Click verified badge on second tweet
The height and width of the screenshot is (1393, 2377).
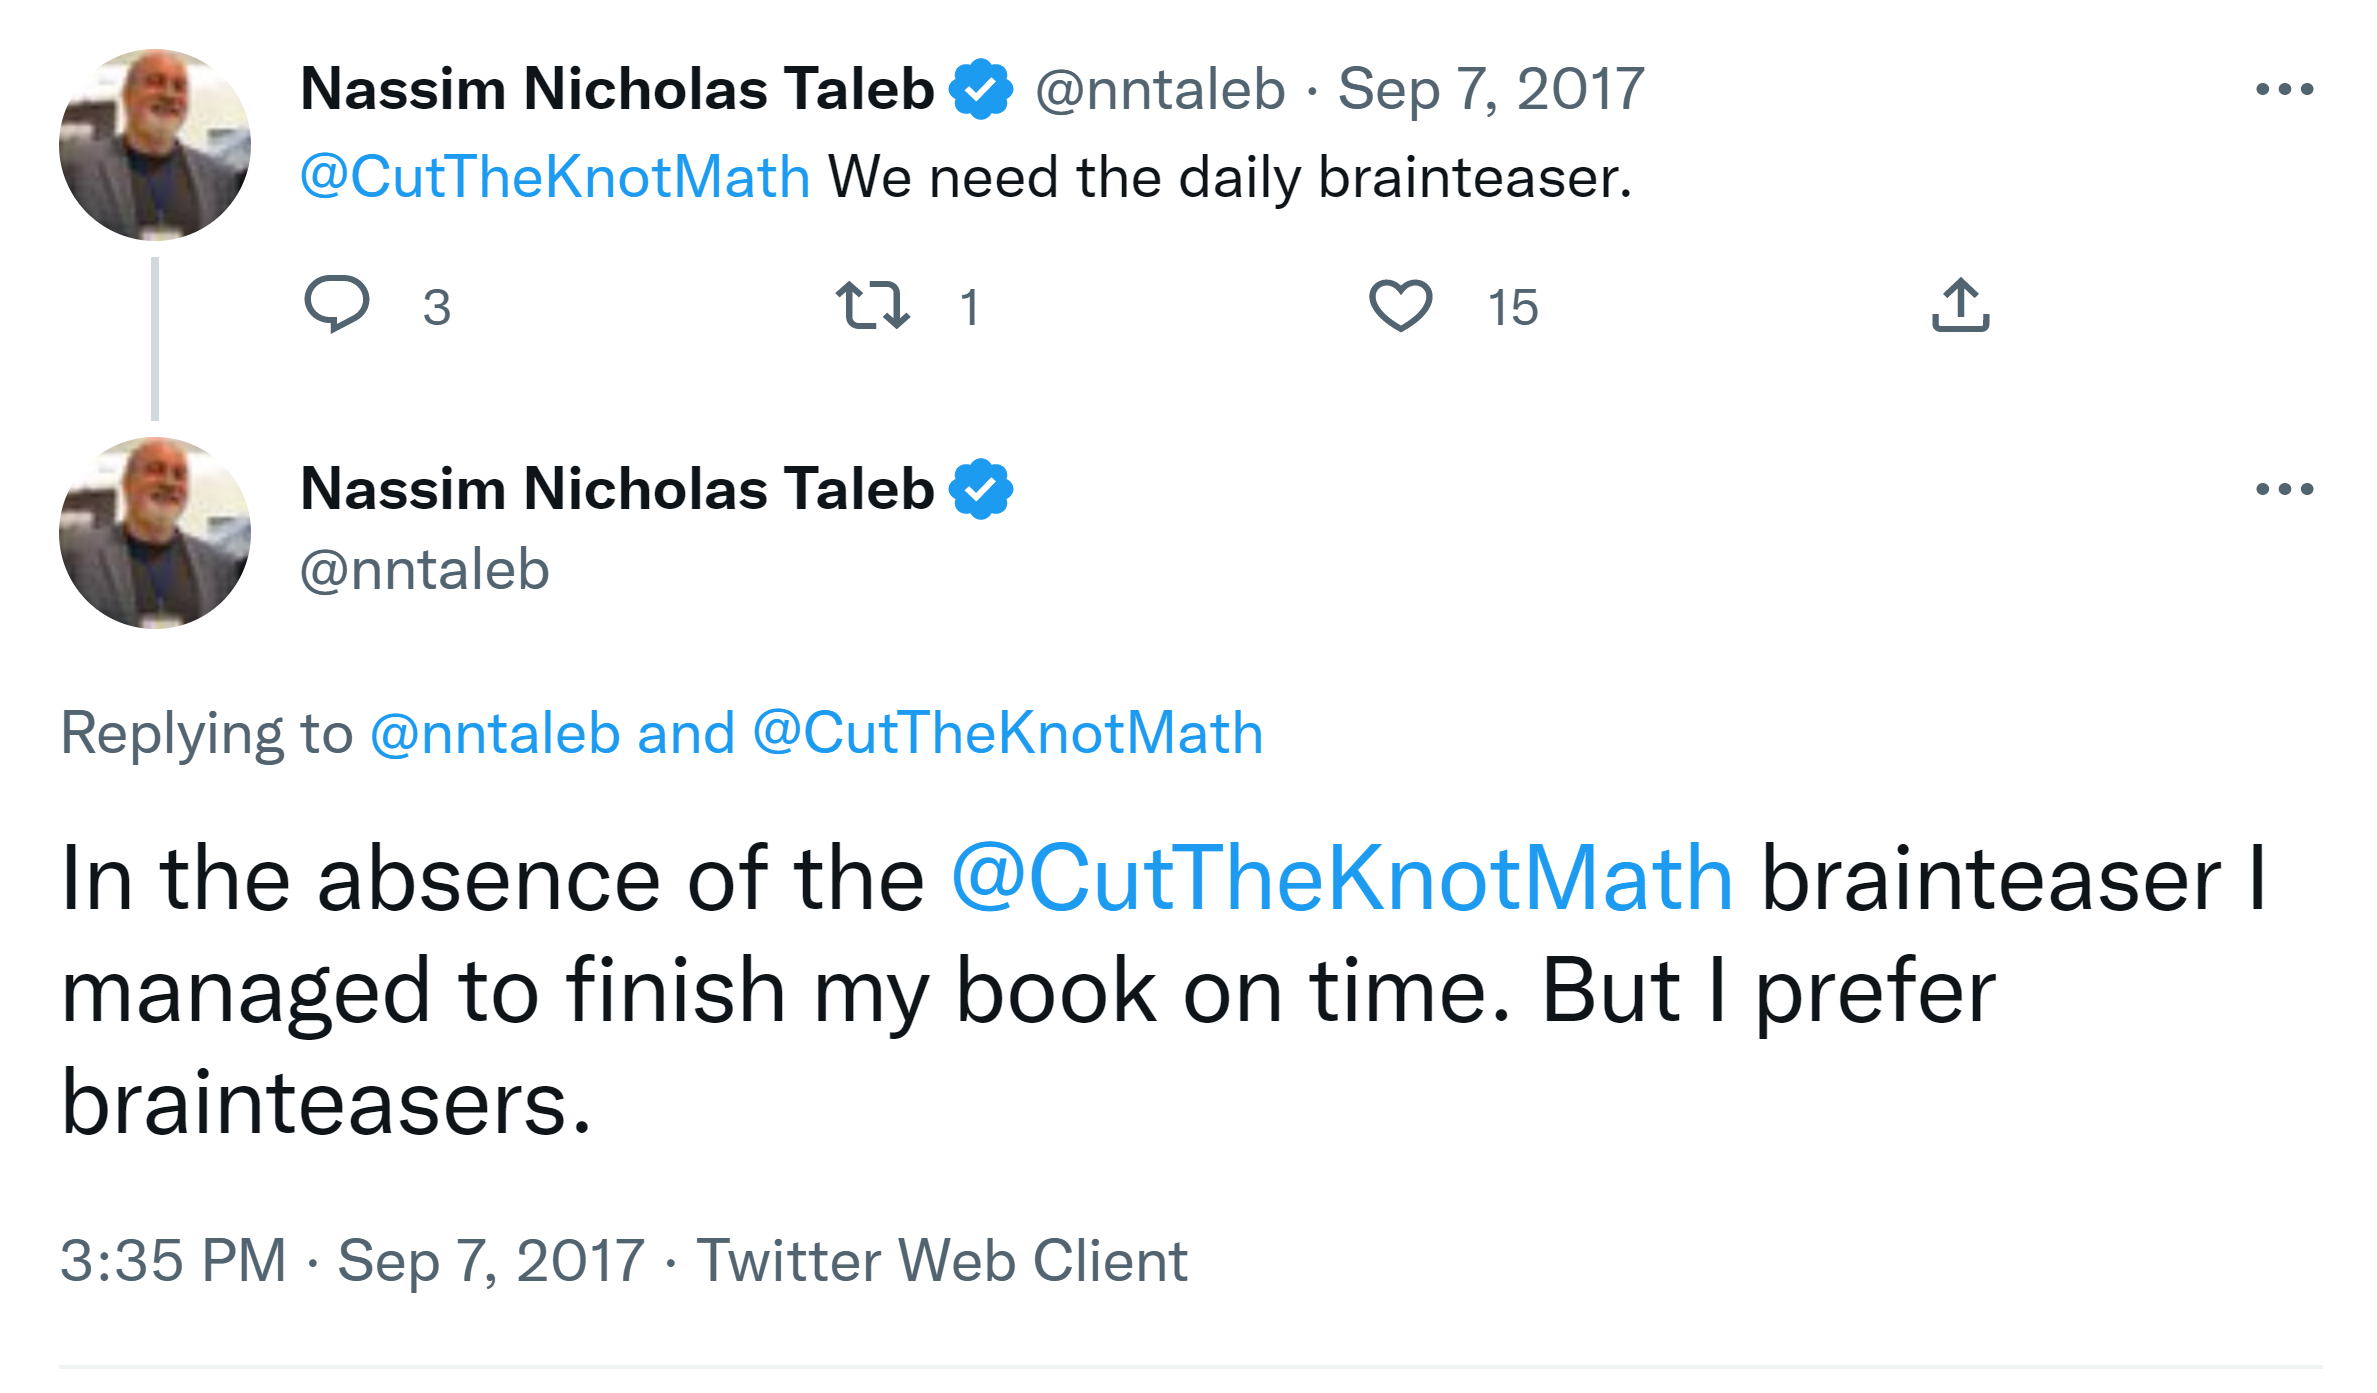click(981, 489)
